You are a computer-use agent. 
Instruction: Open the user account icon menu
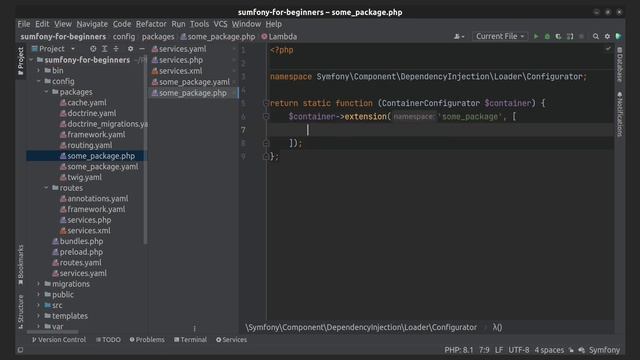pyautogui.click(x=459, y=36)
